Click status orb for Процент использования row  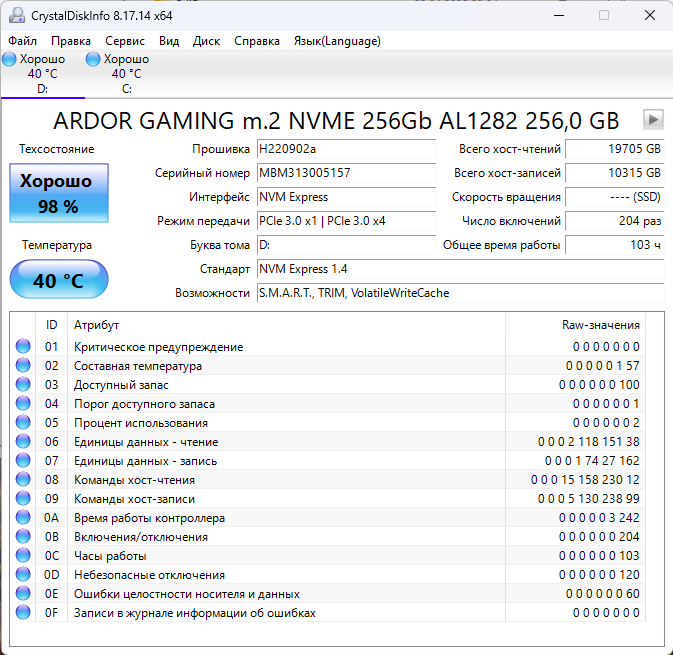coord(23,423)
